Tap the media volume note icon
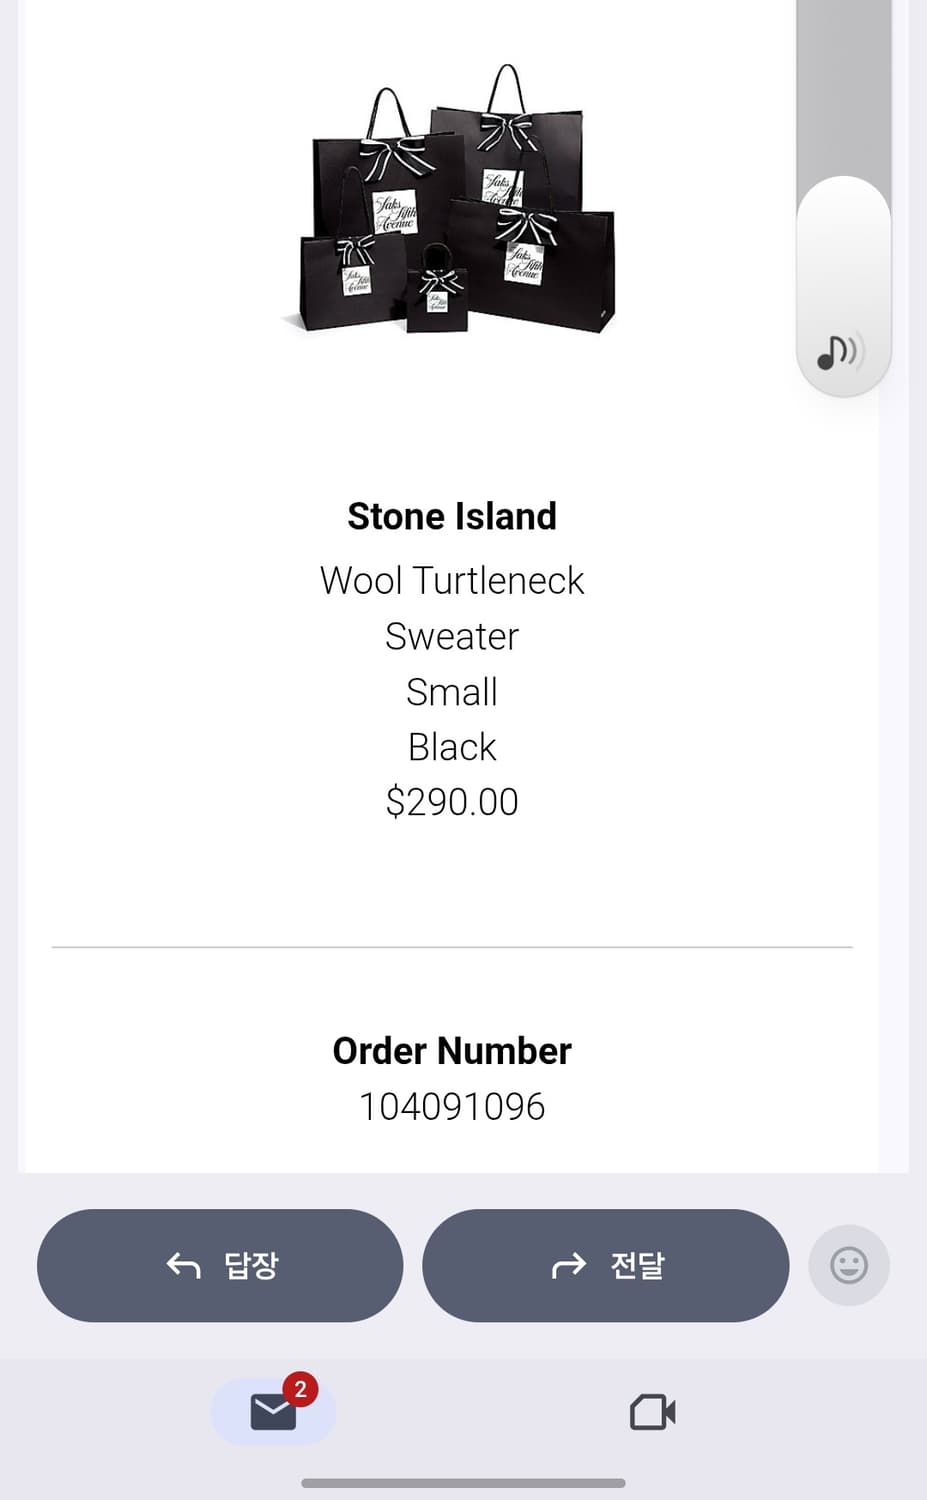927x1500 pixels. pyautogui.click(x=838, y=352)
